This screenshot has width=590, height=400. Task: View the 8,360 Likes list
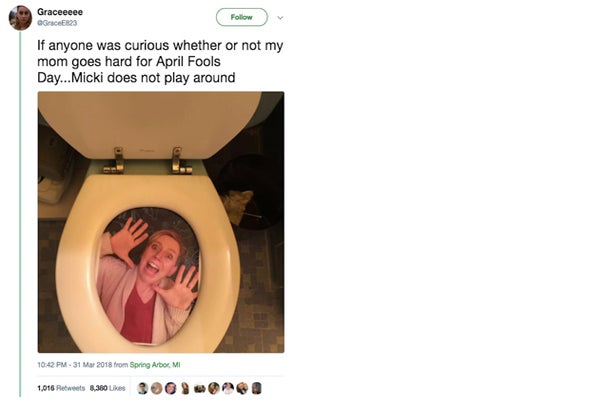(108, 388)
